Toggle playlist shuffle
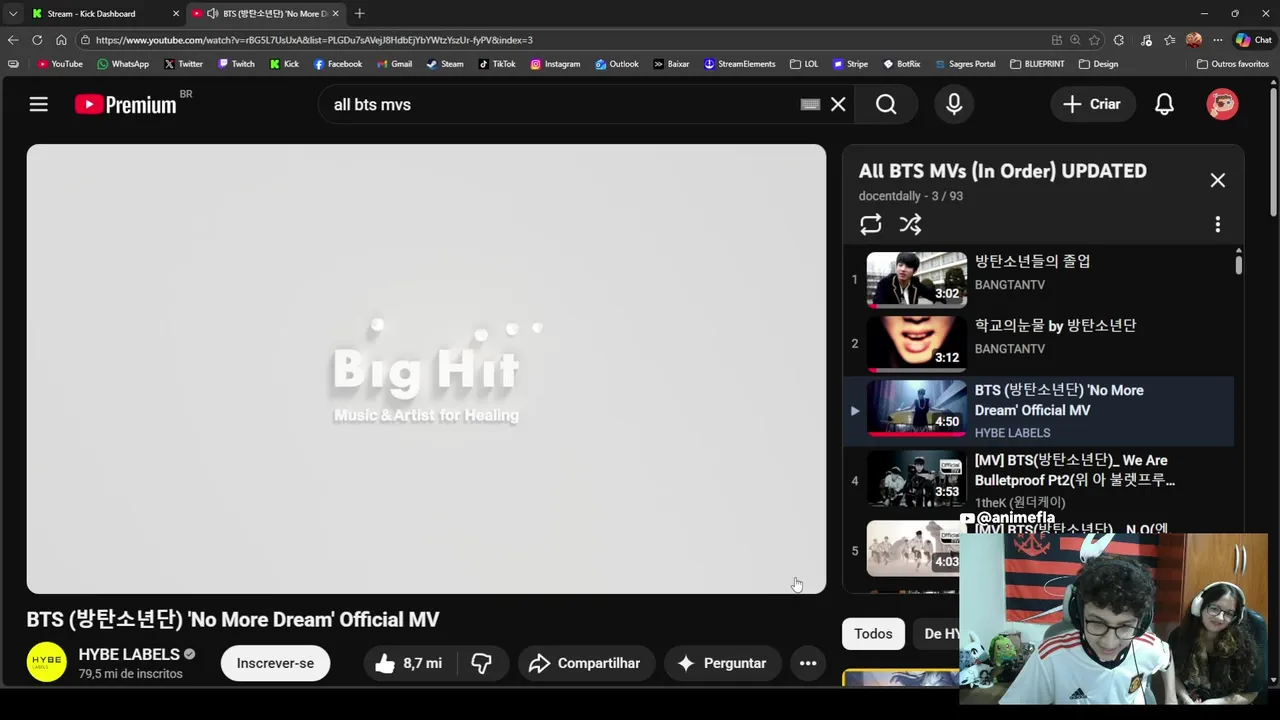Viewport: 1280px width, 720px height. click(910, 224)
